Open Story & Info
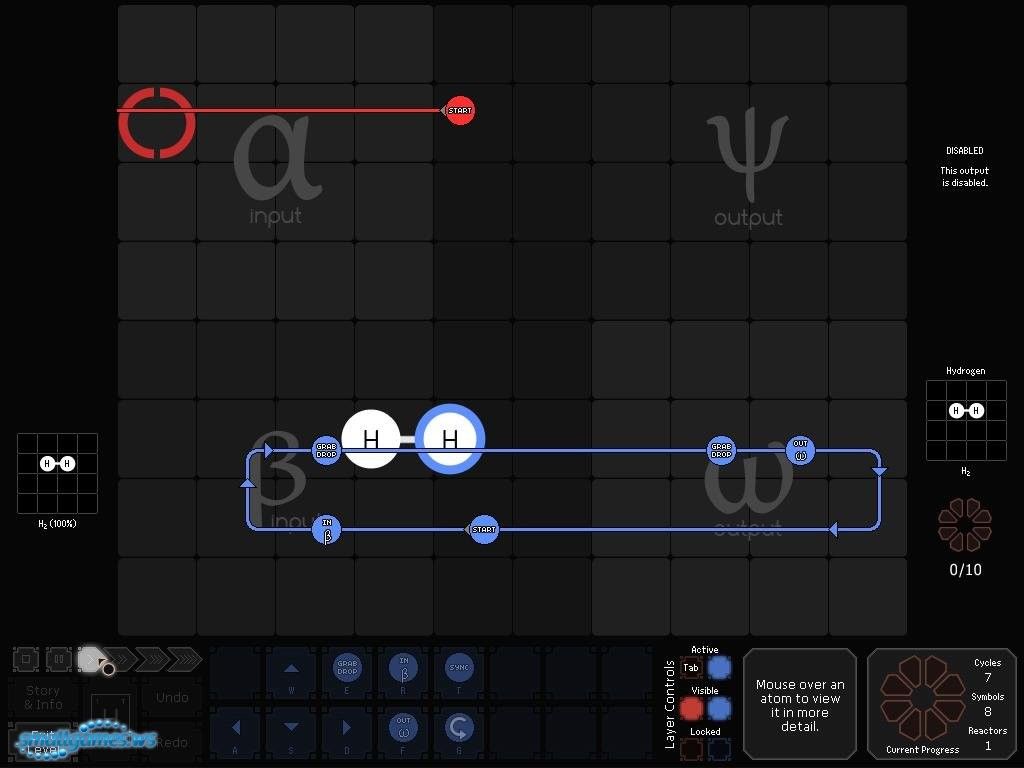Screen dimensions: 1024x768 [x=43, y=698]
